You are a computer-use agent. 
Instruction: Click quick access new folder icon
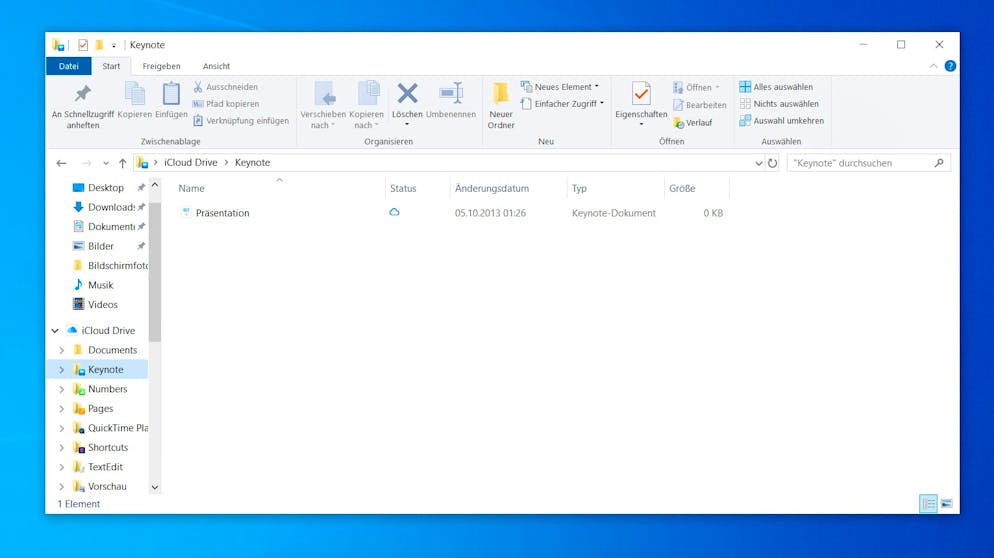[99, 45]
